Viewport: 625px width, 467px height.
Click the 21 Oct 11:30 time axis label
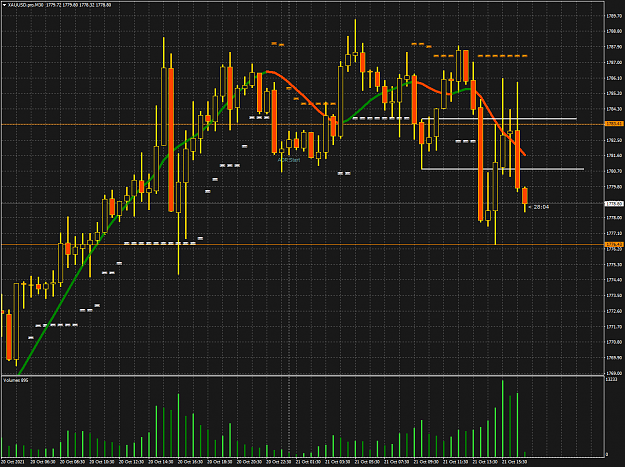click(x=456, y=462)
